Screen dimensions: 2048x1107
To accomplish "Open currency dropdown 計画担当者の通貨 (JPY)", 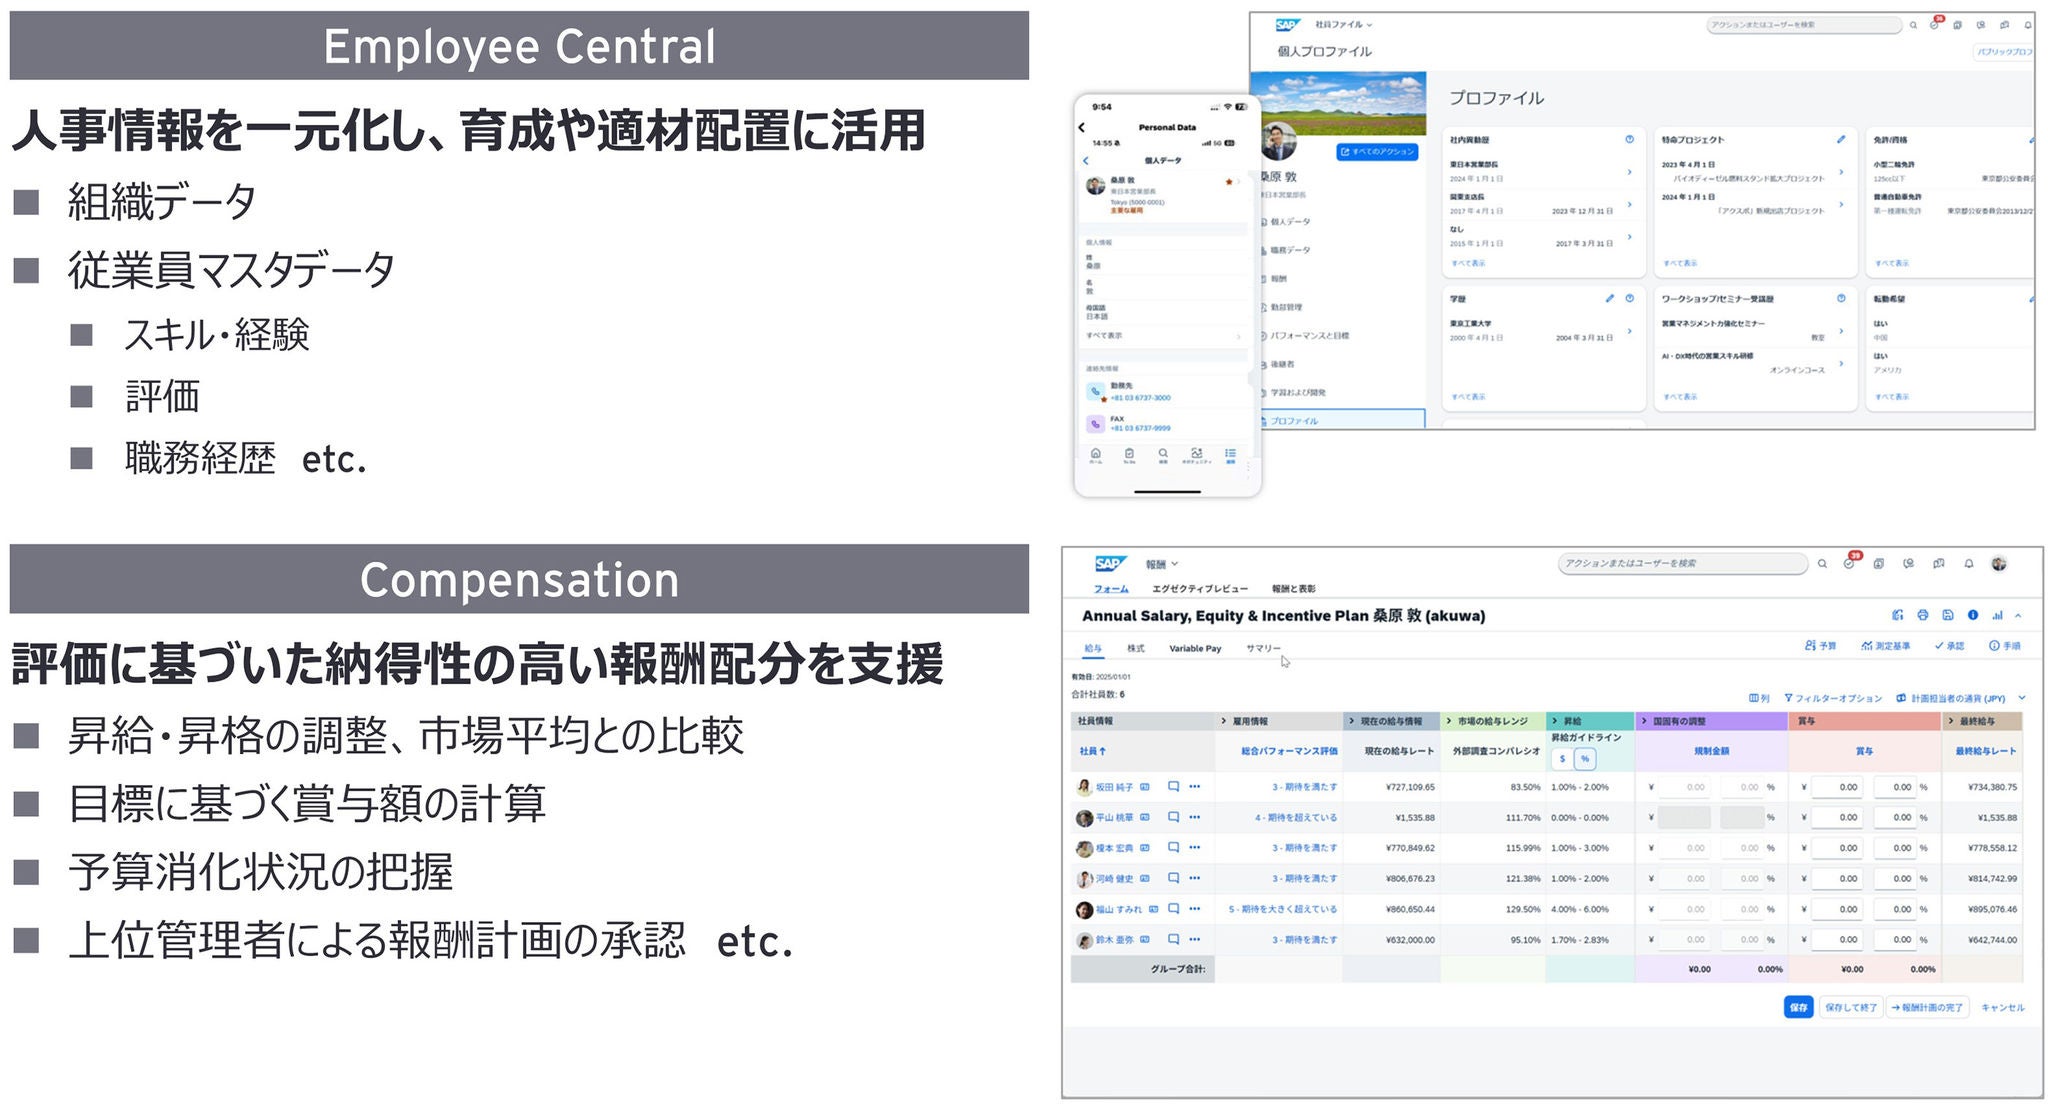I will [1961, 699].
